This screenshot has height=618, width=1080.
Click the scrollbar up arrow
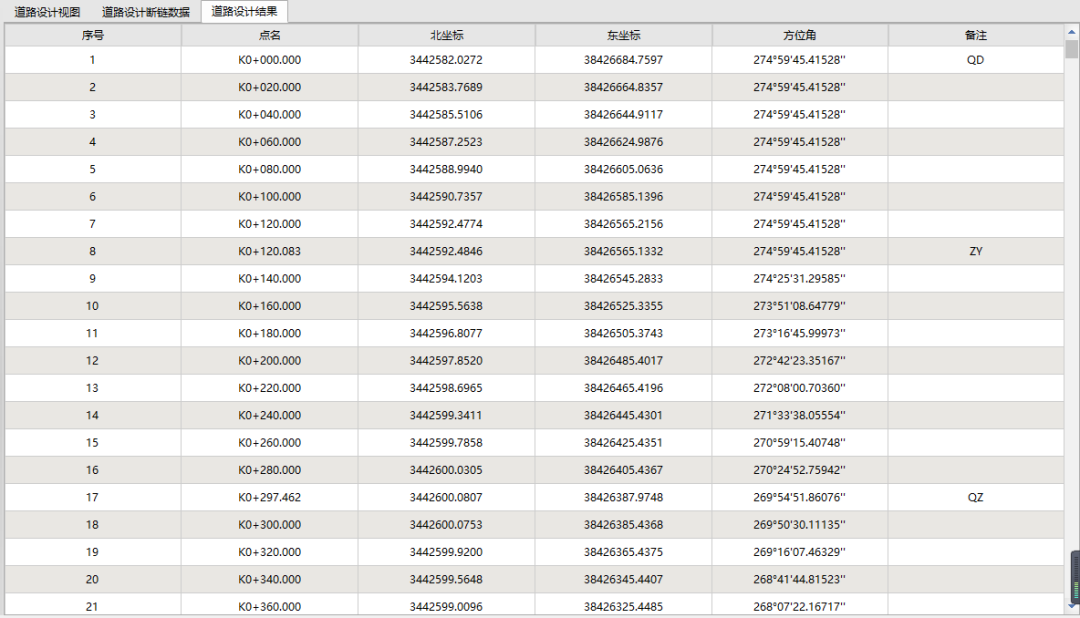point(1071,32)
